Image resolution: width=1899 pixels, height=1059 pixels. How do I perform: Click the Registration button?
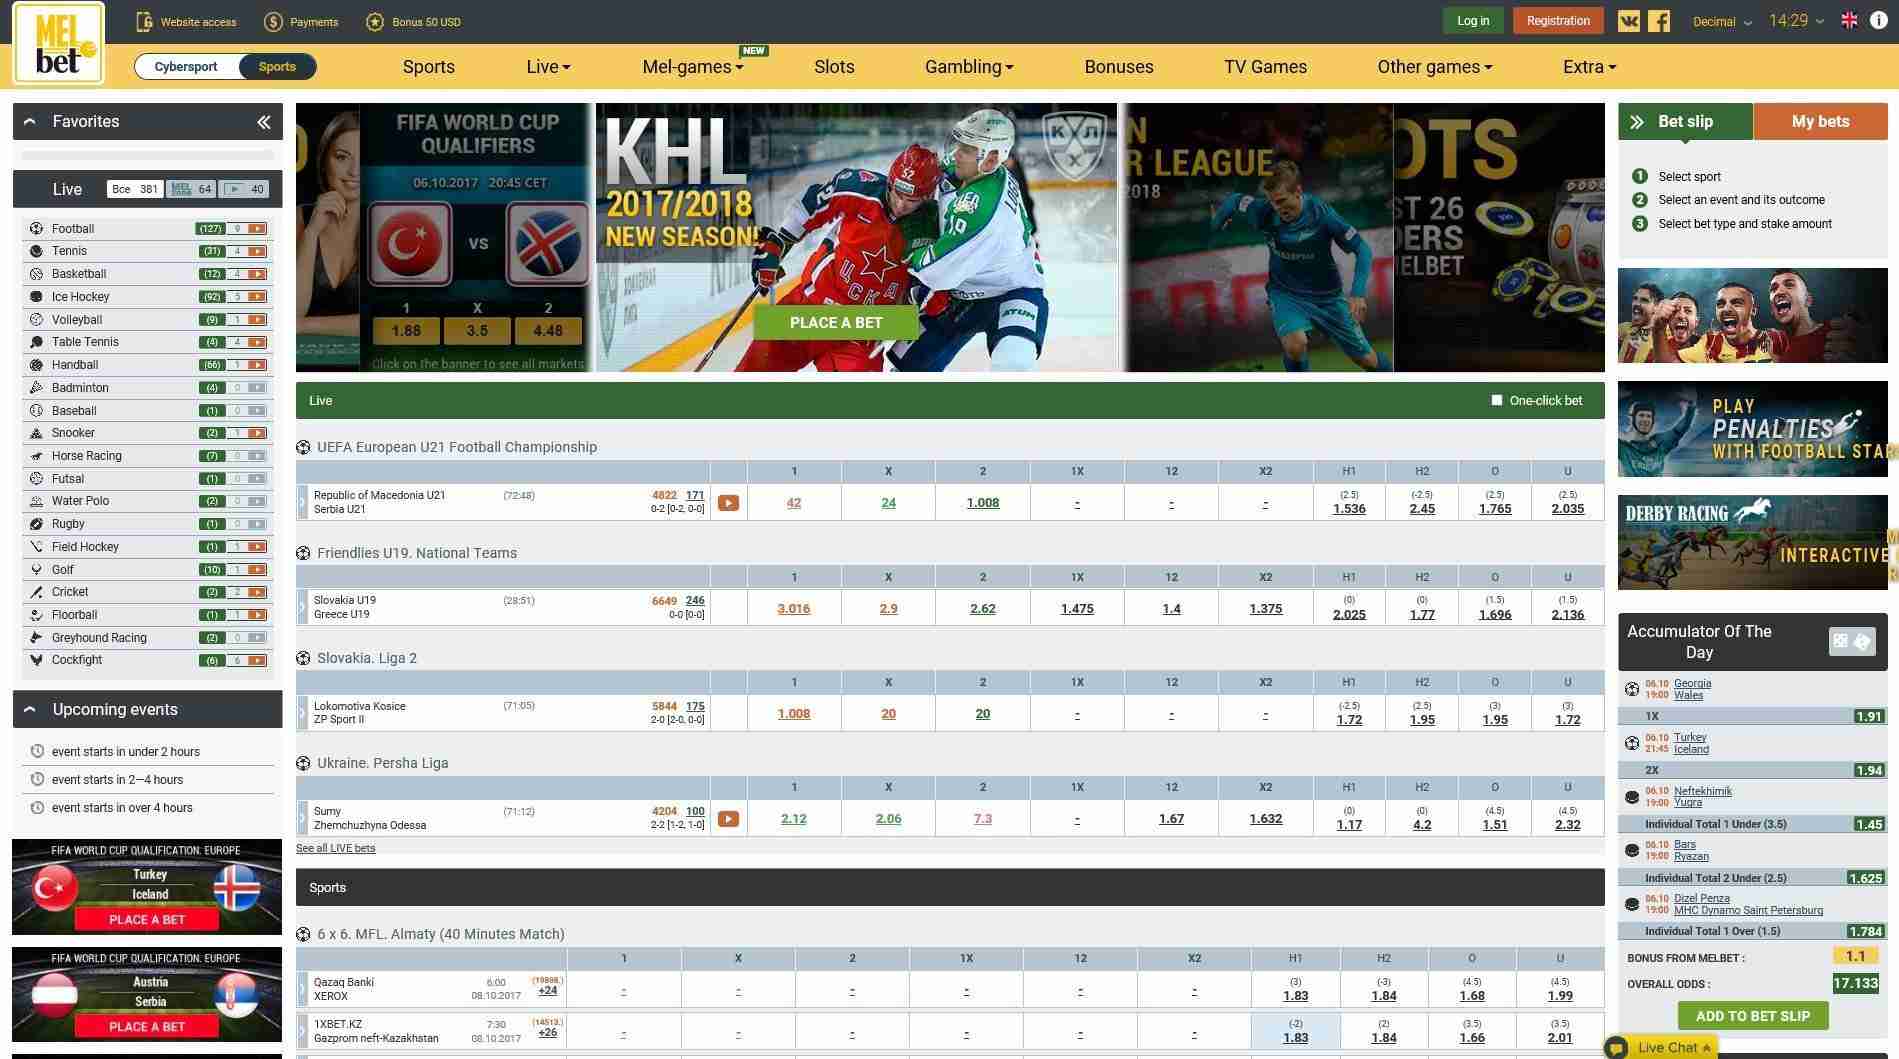point(1558,21)
